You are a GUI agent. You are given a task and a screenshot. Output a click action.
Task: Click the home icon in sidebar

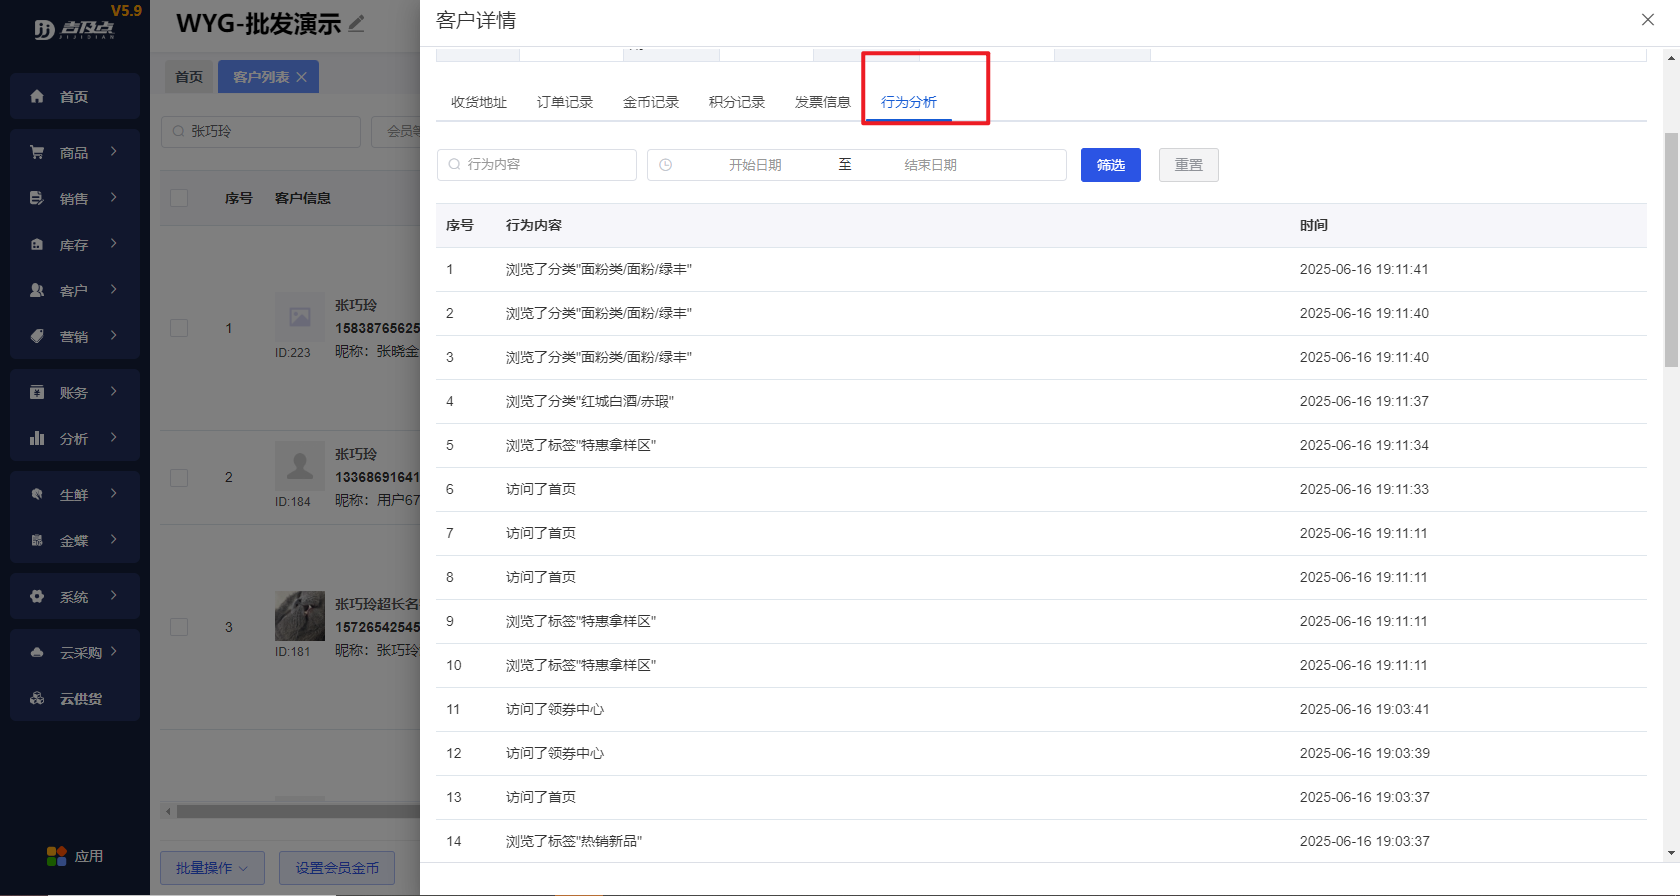[x=37, y=96]
